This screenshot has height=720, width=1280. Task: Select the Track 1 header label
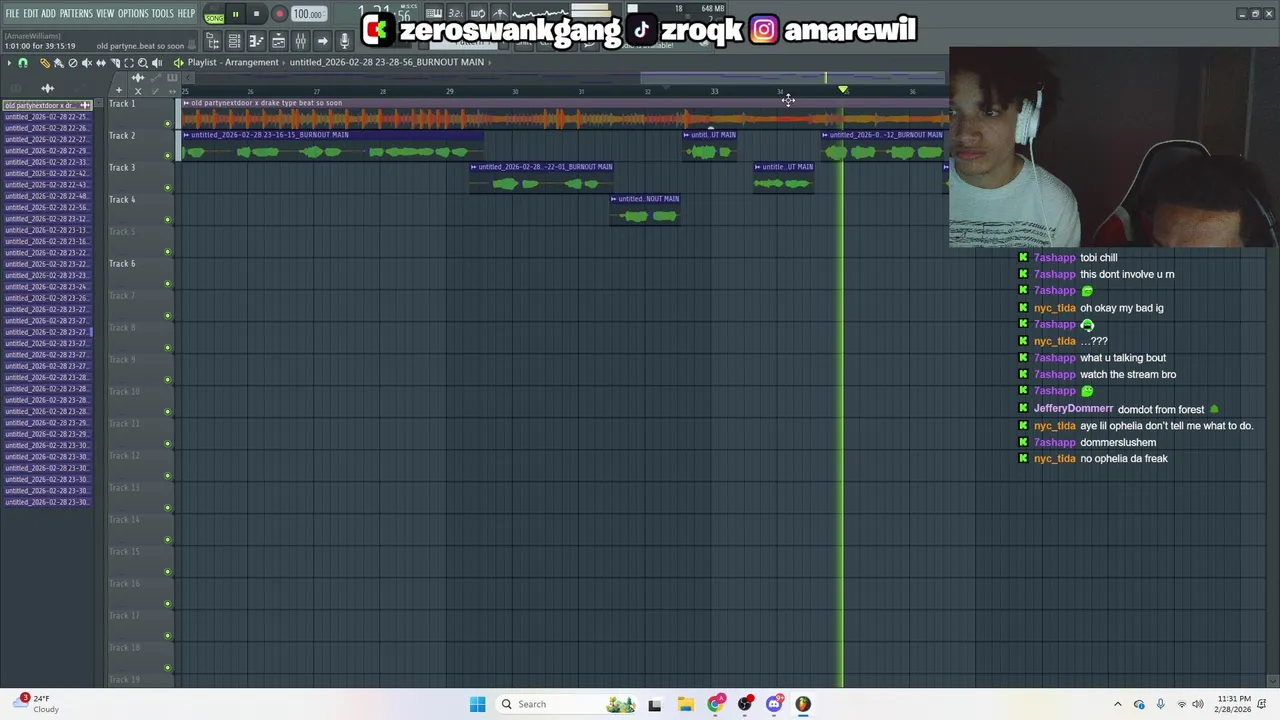point(122,104)
